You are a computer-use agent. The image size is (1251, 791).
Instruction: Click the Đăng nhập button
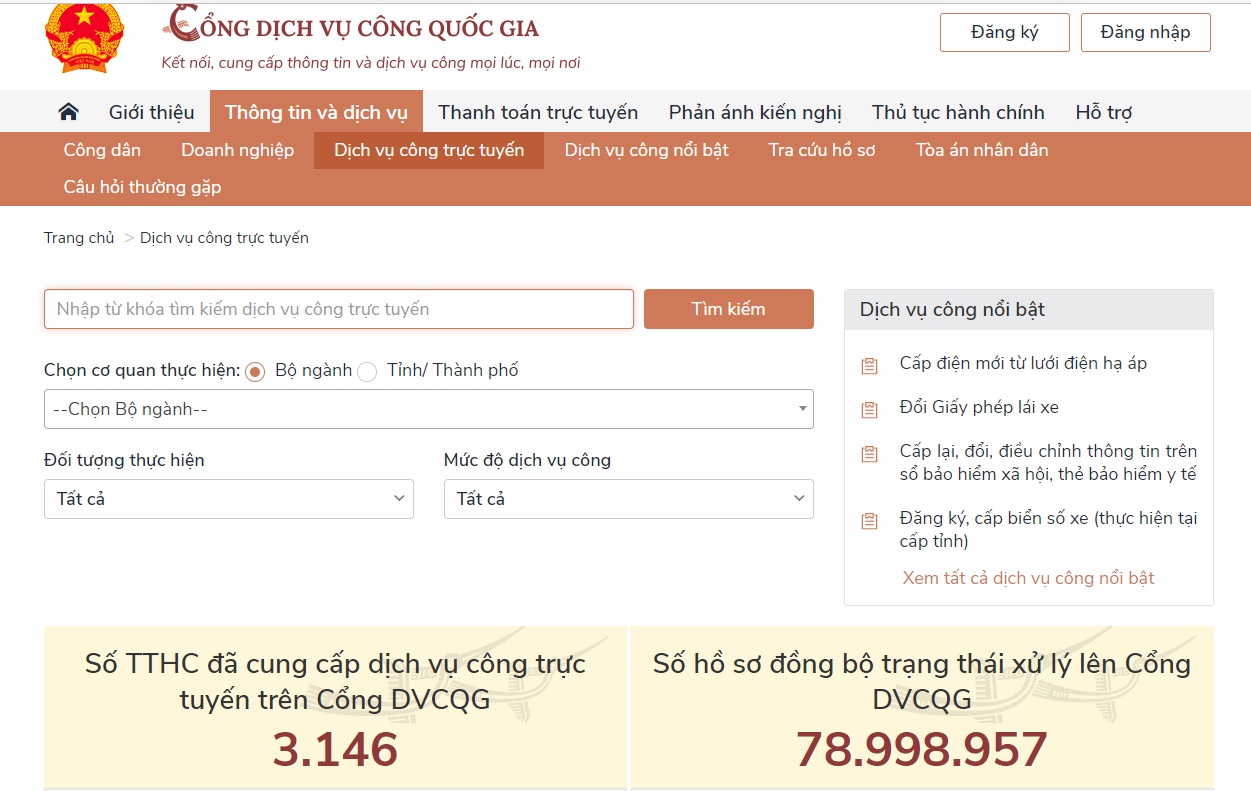coord(1145,32)
